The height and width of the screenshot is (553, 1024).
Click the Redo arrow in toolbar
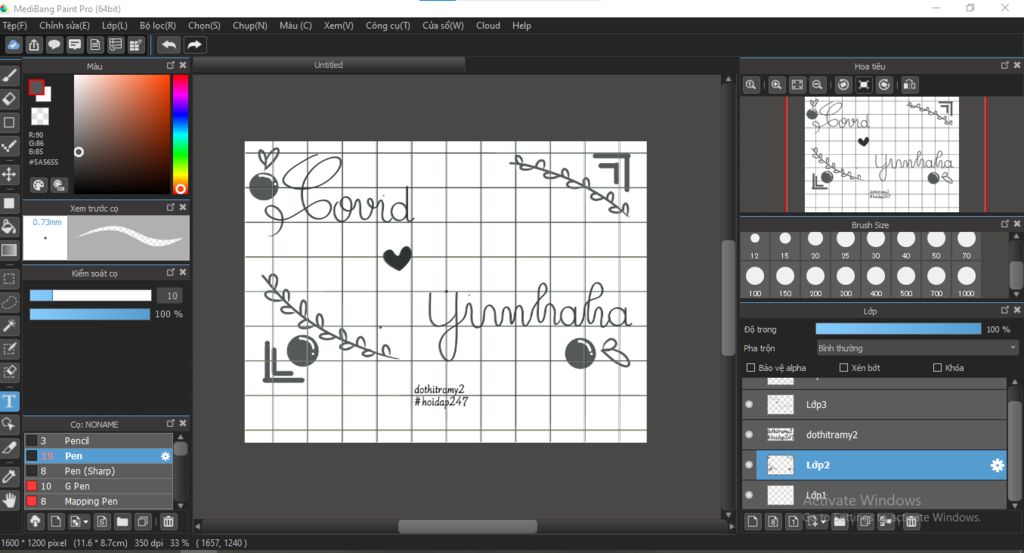[195, 45]
